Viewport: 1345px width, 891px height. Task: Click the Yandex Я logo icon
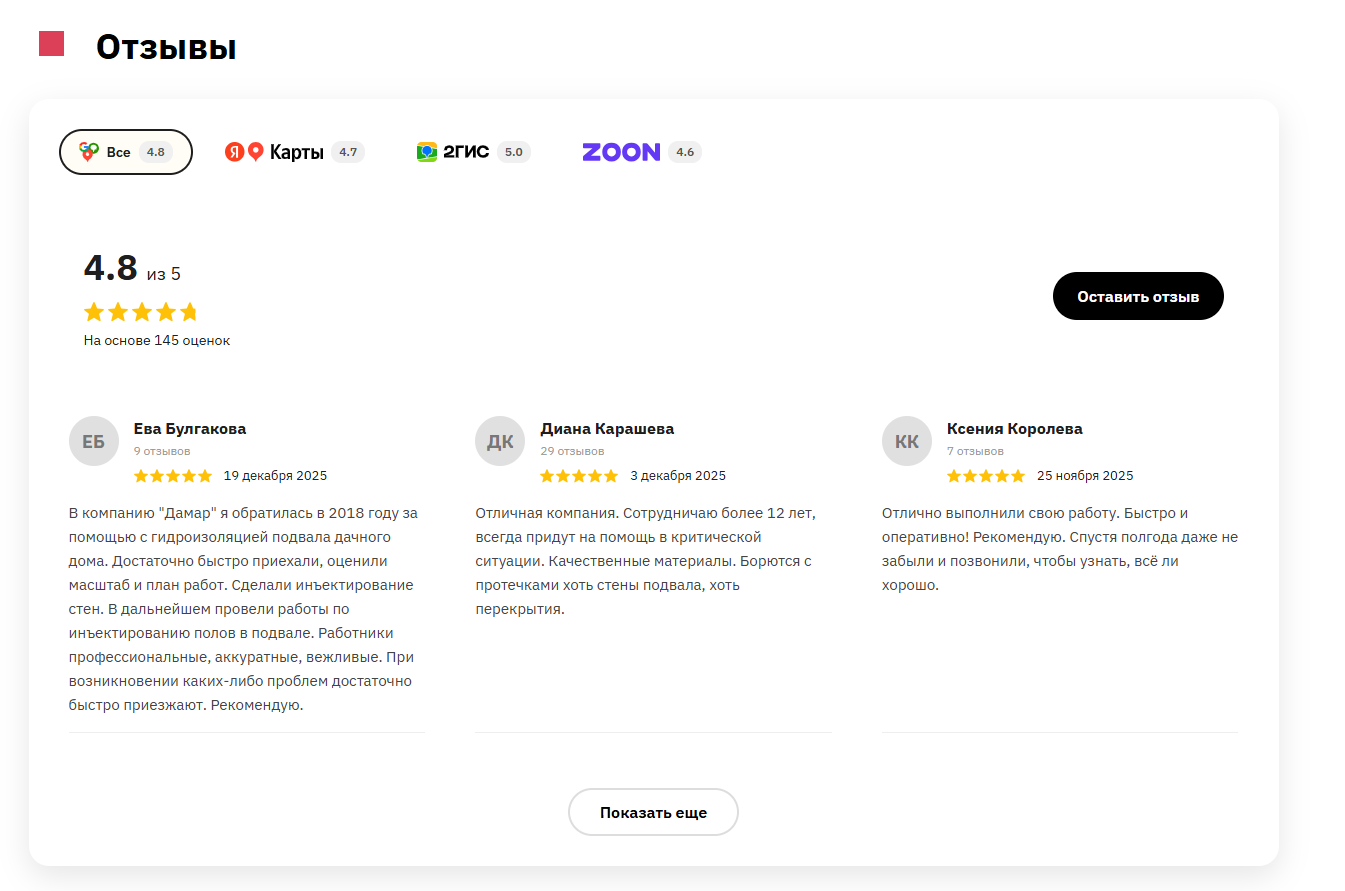(x=235, y=152)
